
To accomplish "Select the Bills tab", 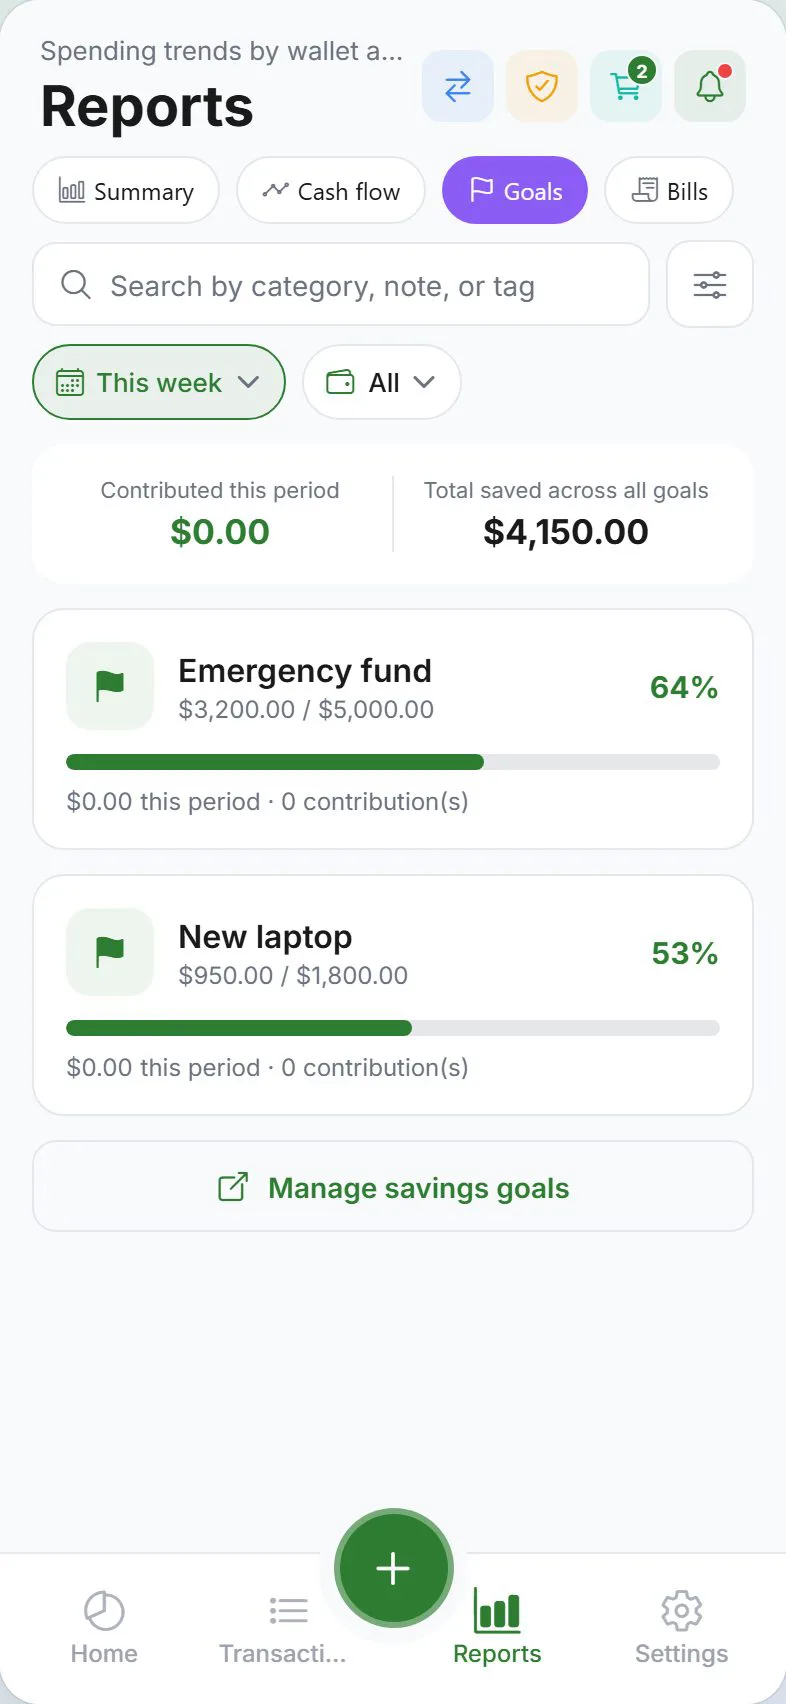I will (x=669, y=190).
